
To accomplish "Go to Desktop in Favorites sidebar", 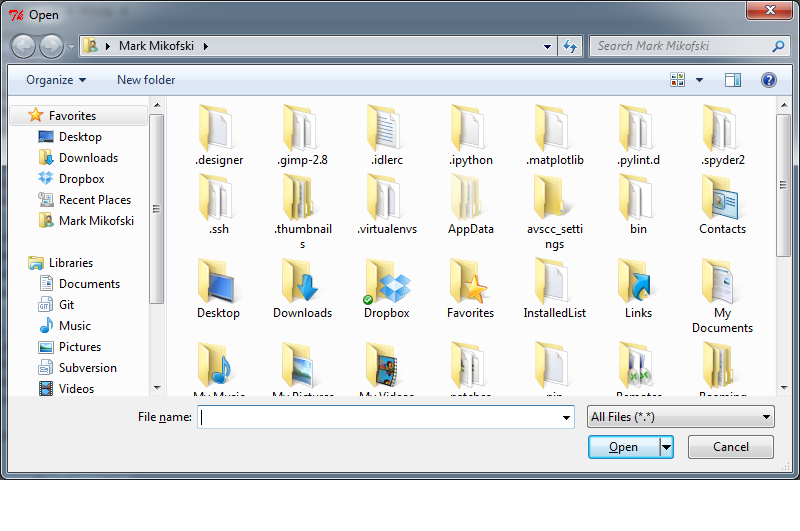I will 80,137.
